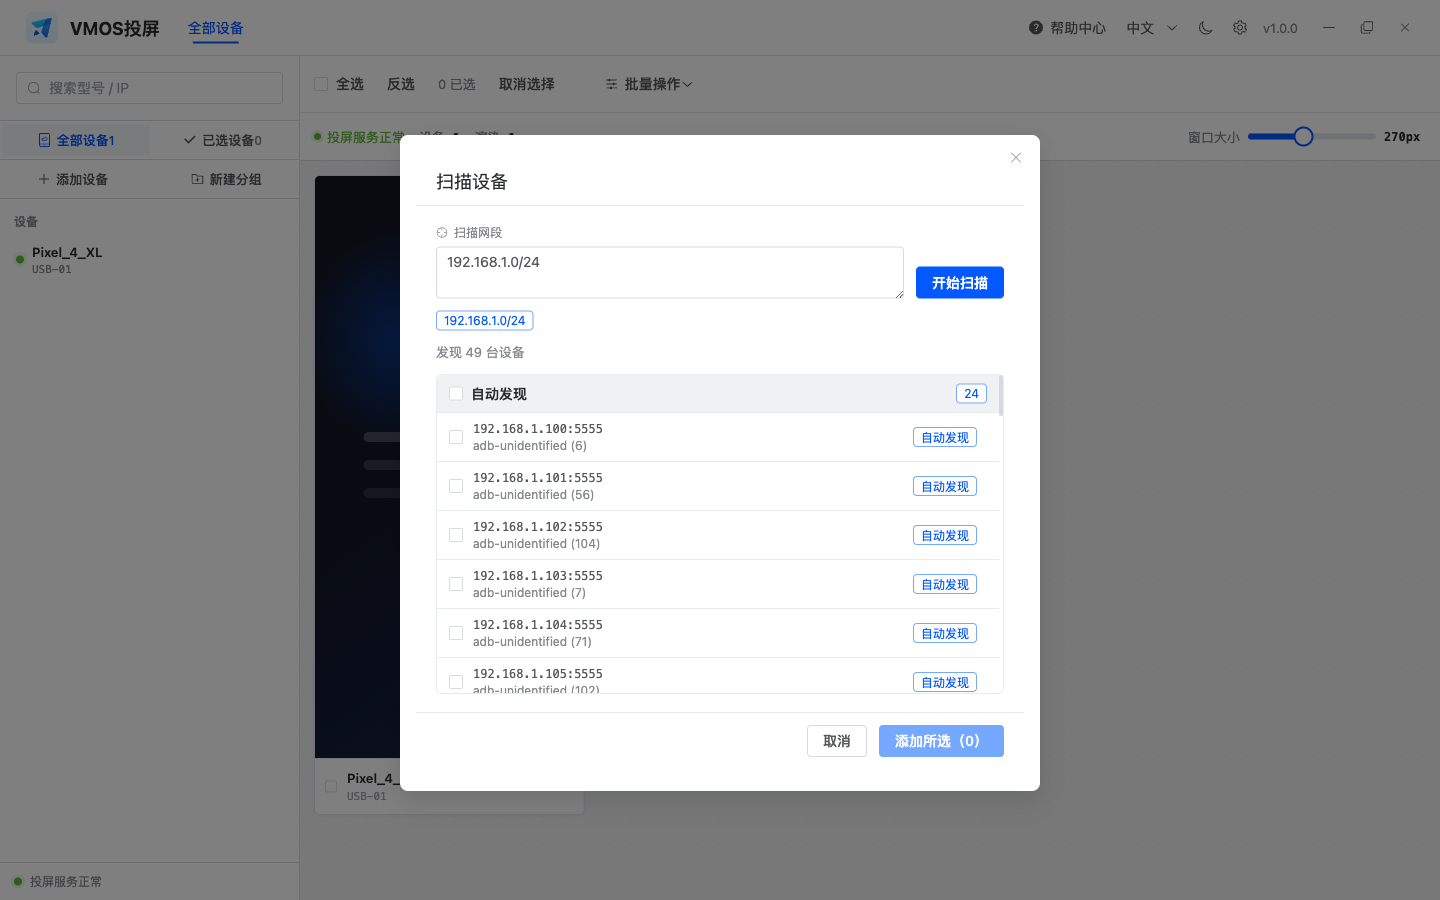This screenshot has width=1440, height=900.
Task: Open settings with the gear icon
Action: (1240, 28)
